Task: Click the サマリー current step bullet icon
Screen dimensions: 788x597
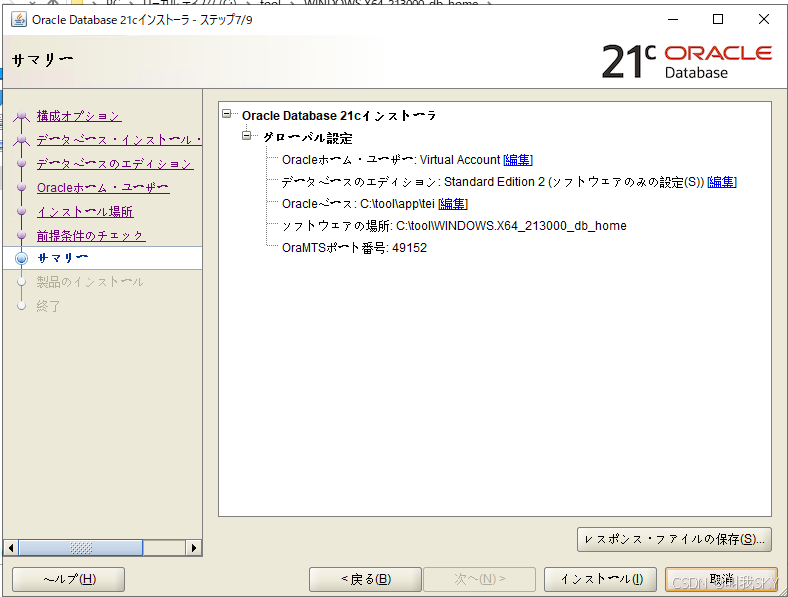Action: click(x=22, y=258)
